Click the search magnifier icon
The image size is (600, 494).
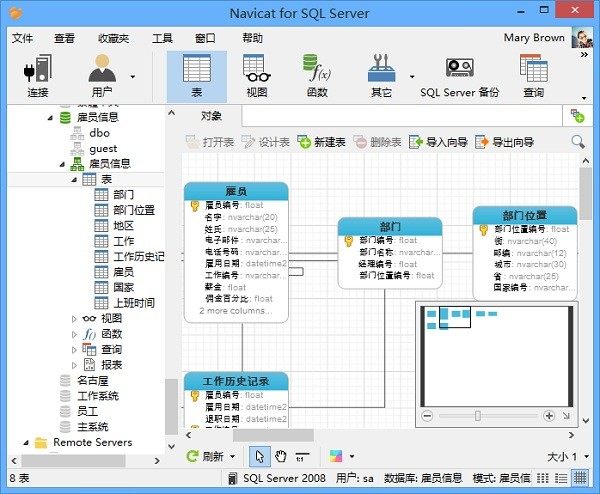coord(578,142)
